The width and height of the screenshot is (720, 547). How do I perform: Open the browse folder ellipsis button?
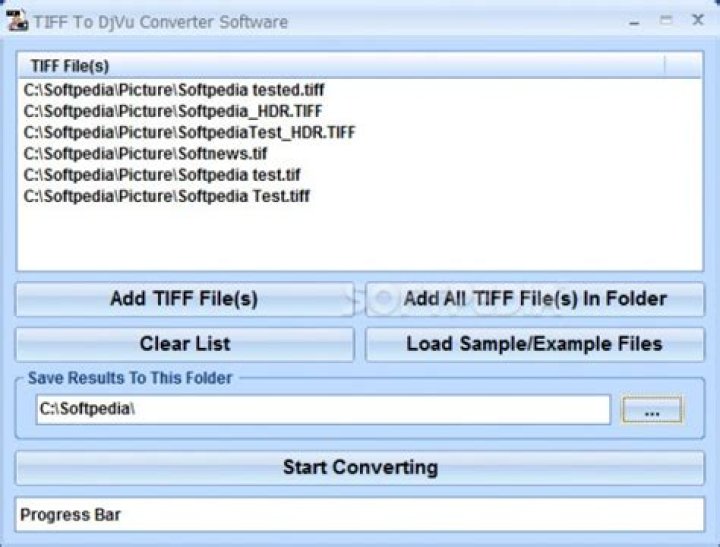click(x=652, y=409)
